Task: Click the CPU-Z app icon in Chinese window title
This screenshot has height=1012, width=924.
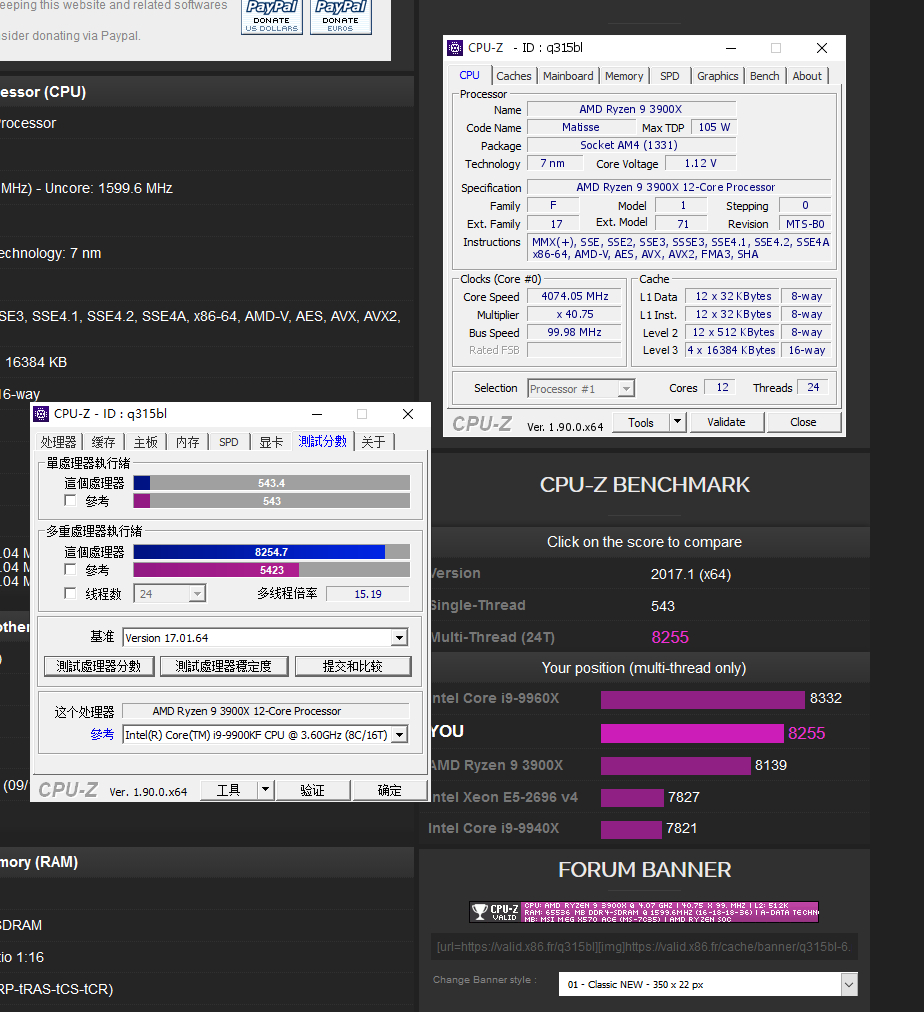Action: point(41,414)
